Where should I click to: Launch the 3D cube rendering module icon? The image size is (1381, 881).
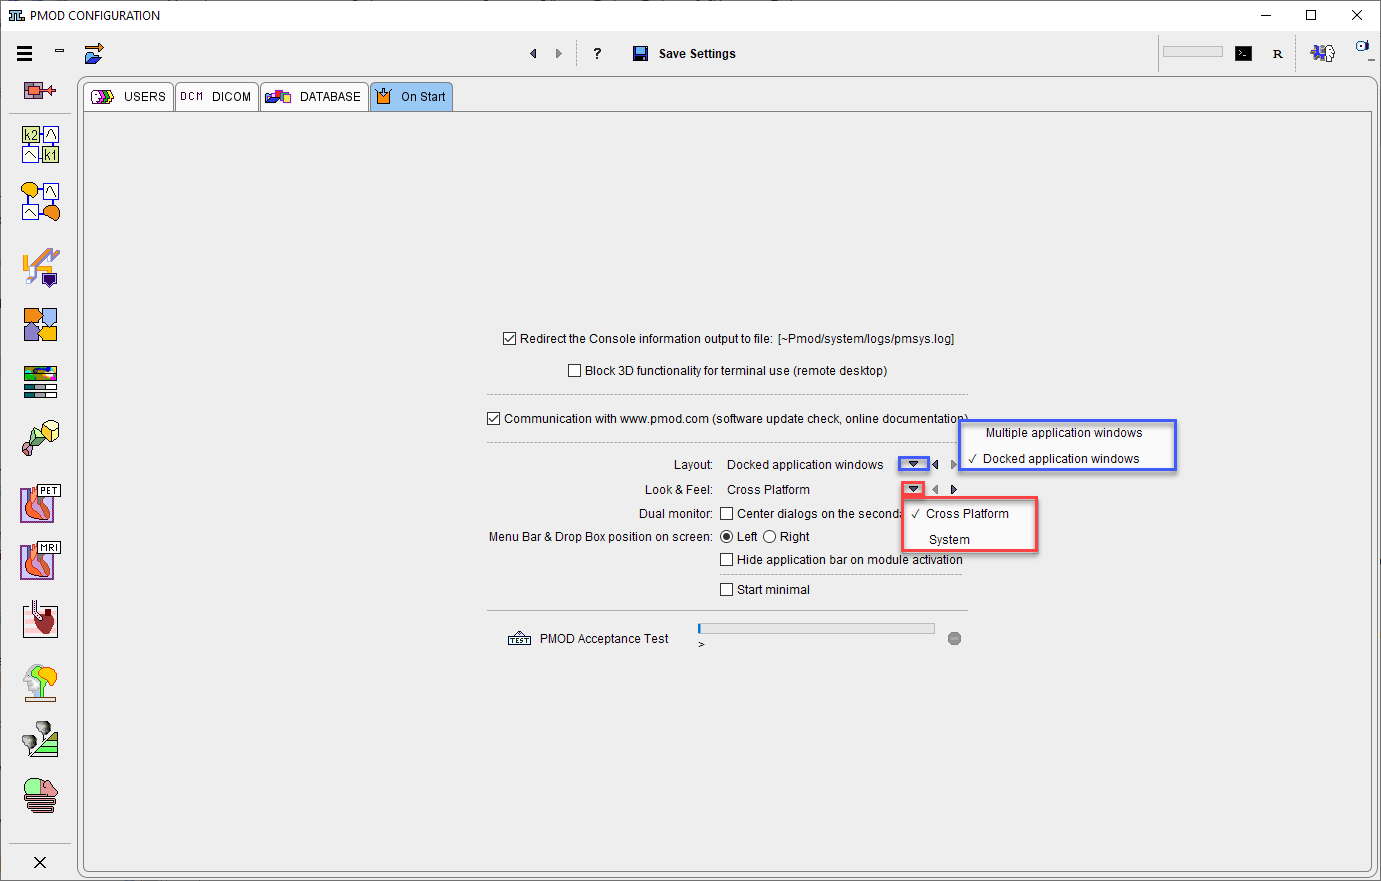click(x=40, y=438)
